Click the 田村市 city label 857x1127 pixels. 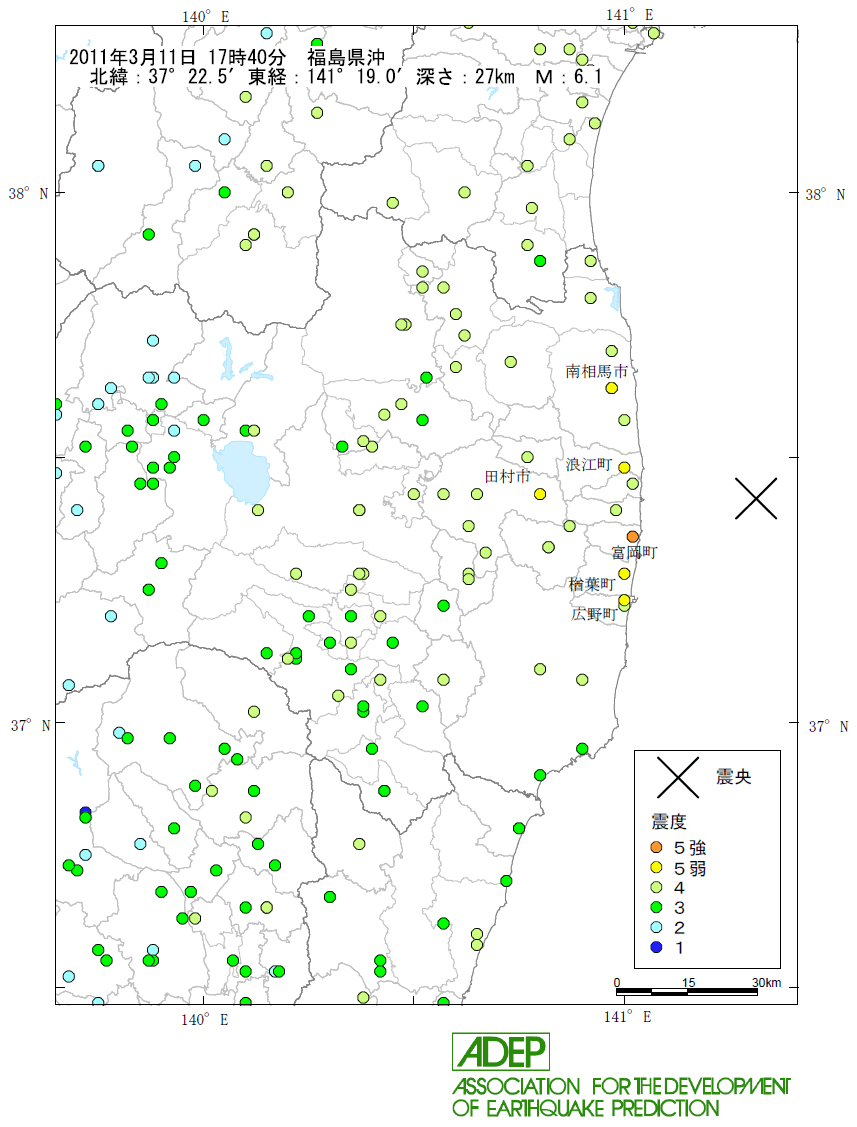click(x=508, y=476)
